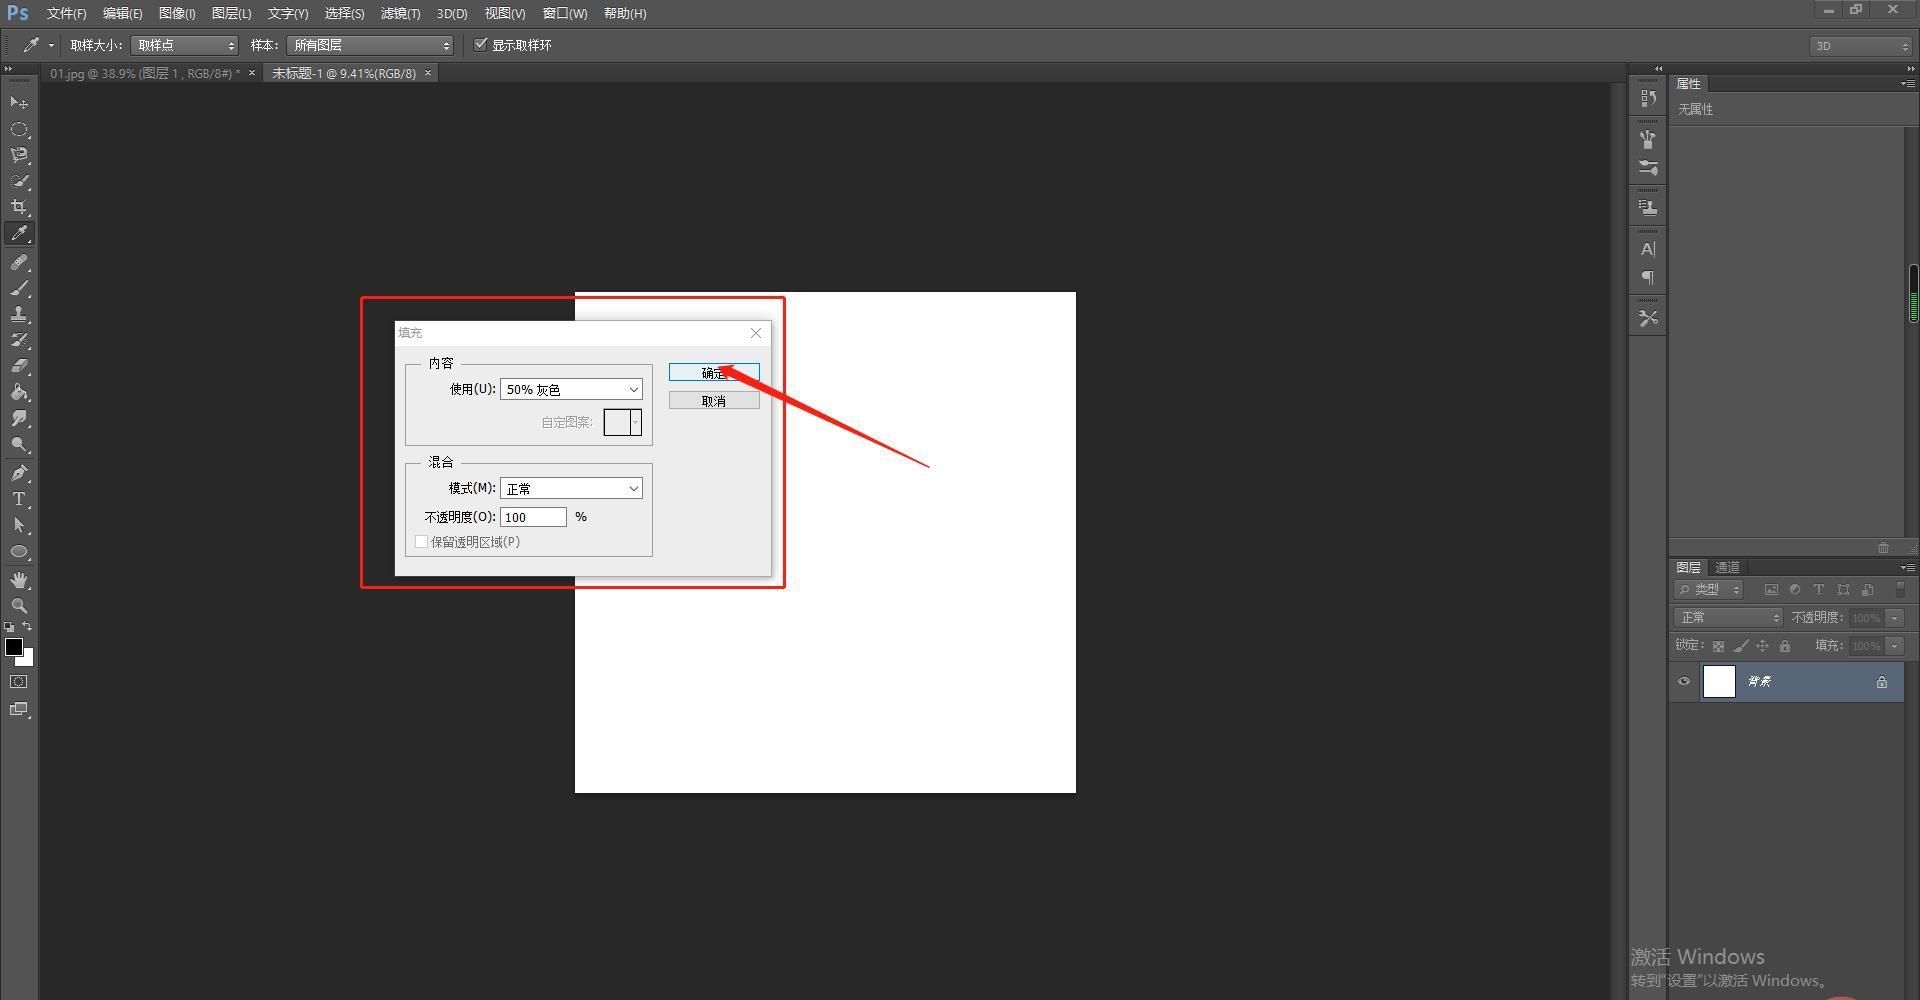Screen dimensions: 1920x1000
Task: Confirm the Fill dialog with OK
Action: tap(714, 372)
